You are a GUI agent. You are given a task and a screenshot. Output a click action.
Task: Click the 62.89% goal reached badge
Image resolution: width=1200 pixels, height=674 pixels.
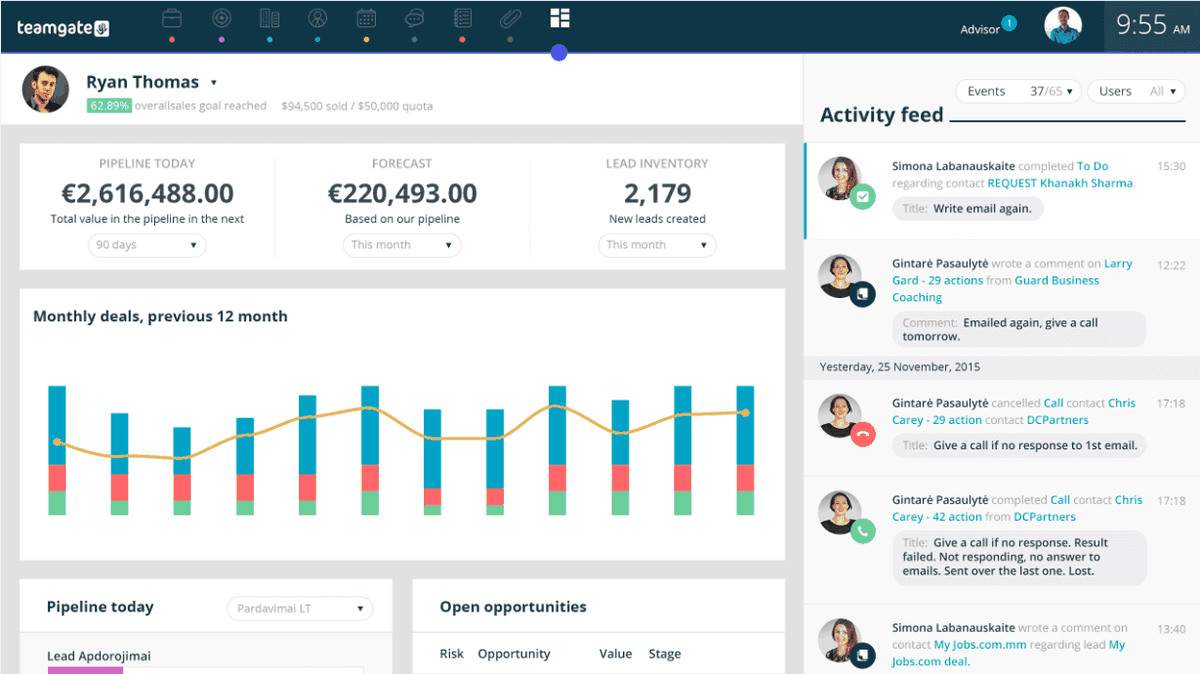109,105
